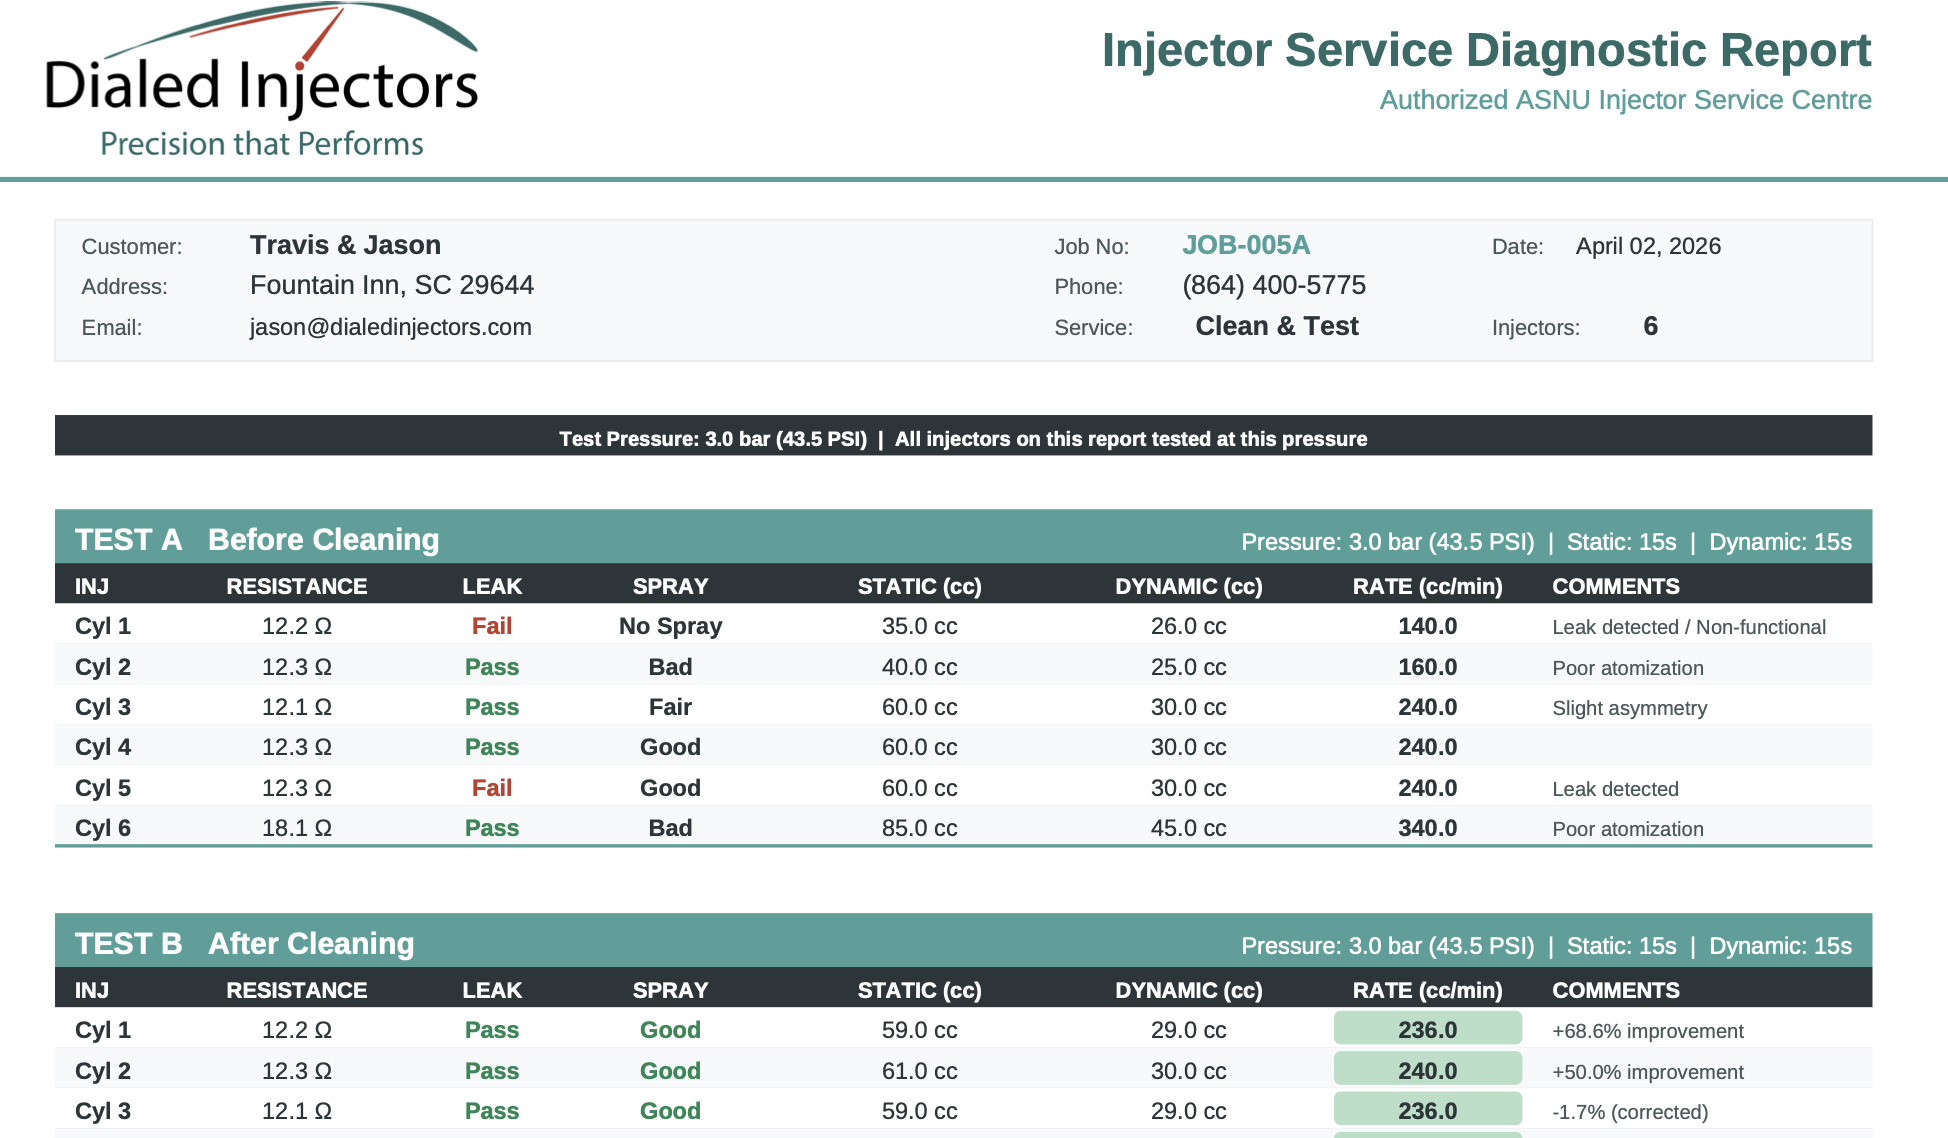Click Test A SPRAY column header
Screen dimensions: 1948x1138
670,586
